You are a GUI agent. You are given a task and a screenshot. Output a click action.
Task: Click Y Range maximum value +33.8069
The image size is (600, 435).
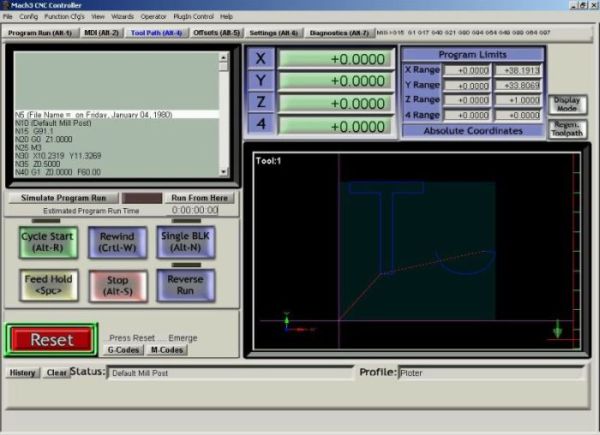[x=518, y=85]
